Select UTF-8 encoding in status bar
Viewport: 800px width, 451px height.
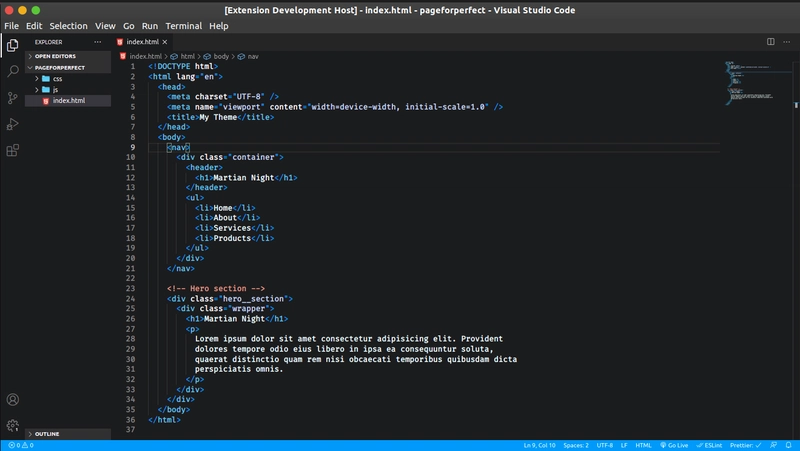[605, 445]
